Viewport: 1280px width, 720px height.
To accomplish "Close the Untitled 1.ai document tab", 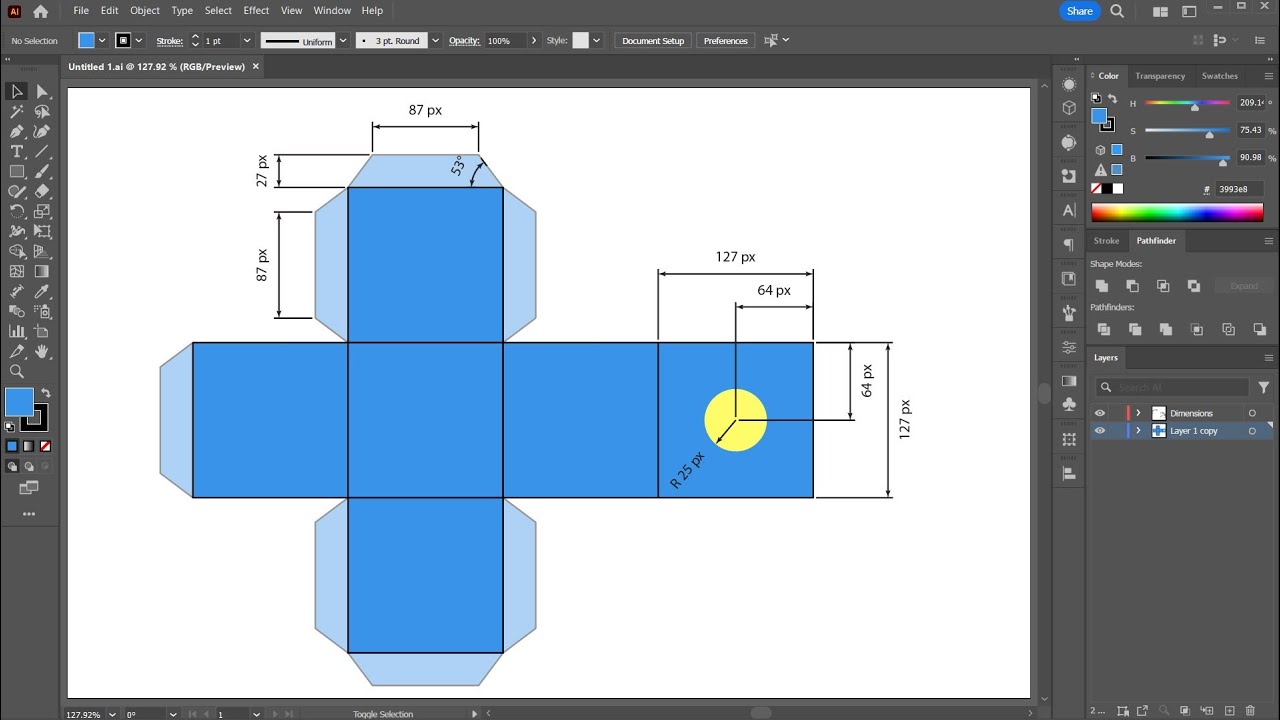I will coord(255,67).
